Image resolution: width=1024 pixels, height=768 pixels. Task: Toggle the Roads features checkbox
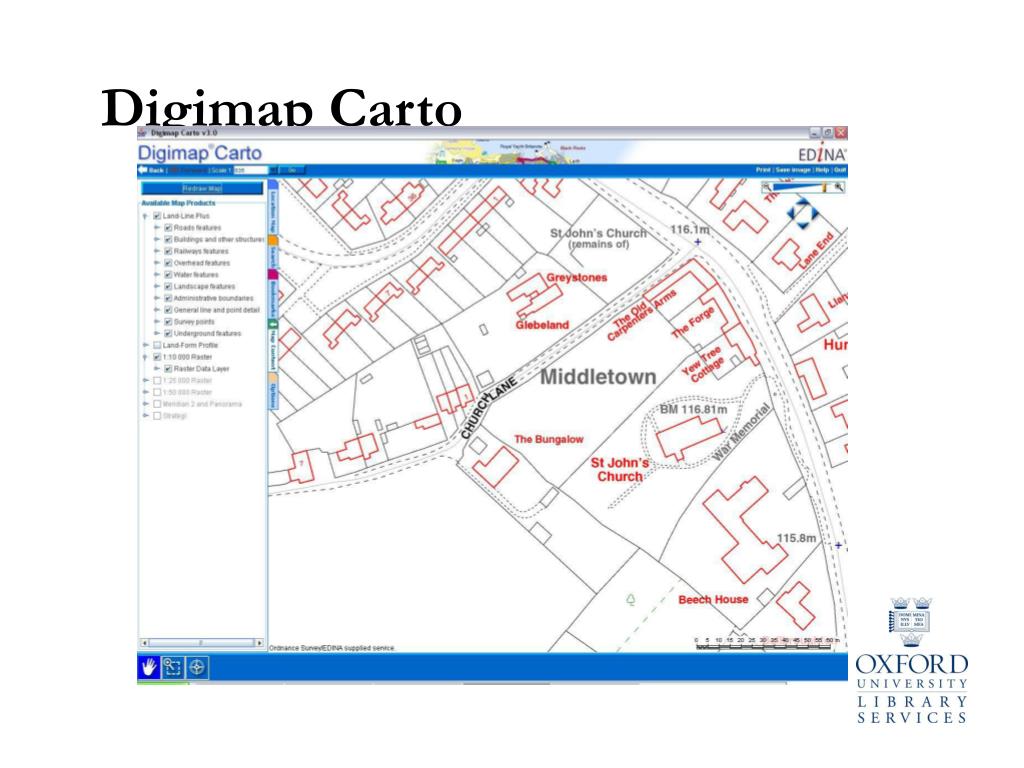pos(168,228)
